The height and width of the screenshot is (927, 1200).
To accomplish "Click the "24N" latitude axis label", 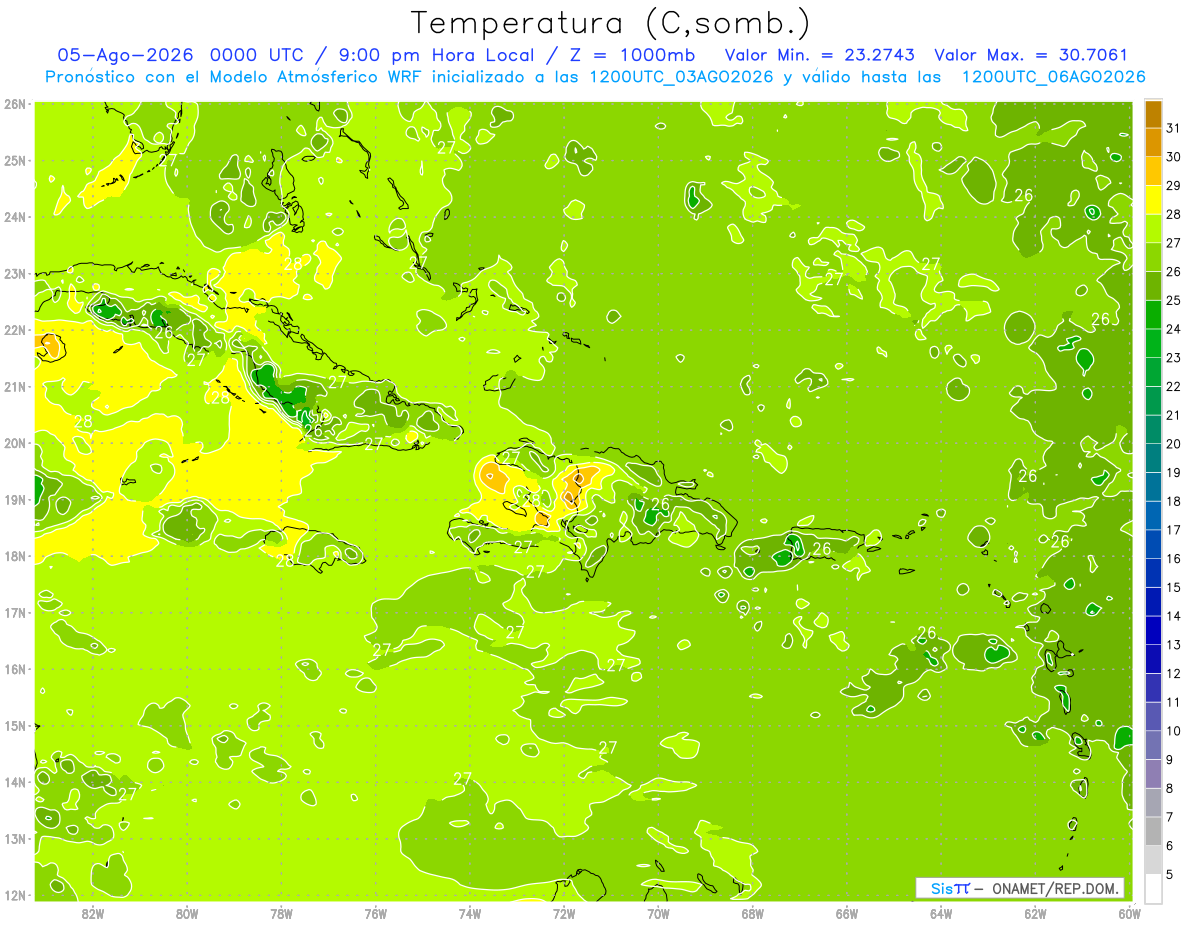I will click(16, 217).
